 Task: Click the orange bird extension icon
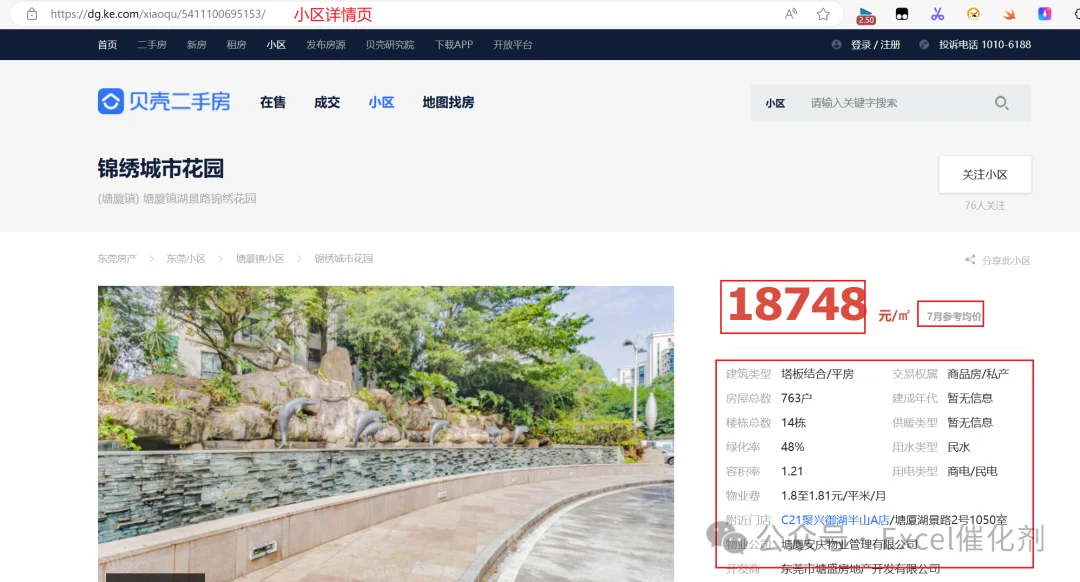[x=1009, y=14]
